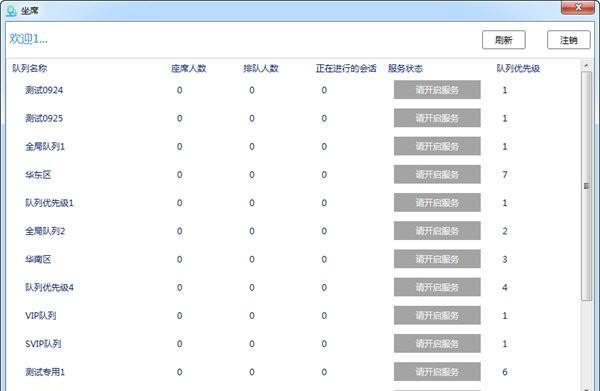Start service for the VIP队列 row
Screen dimensions: 600x391
(x=437, y=315)
